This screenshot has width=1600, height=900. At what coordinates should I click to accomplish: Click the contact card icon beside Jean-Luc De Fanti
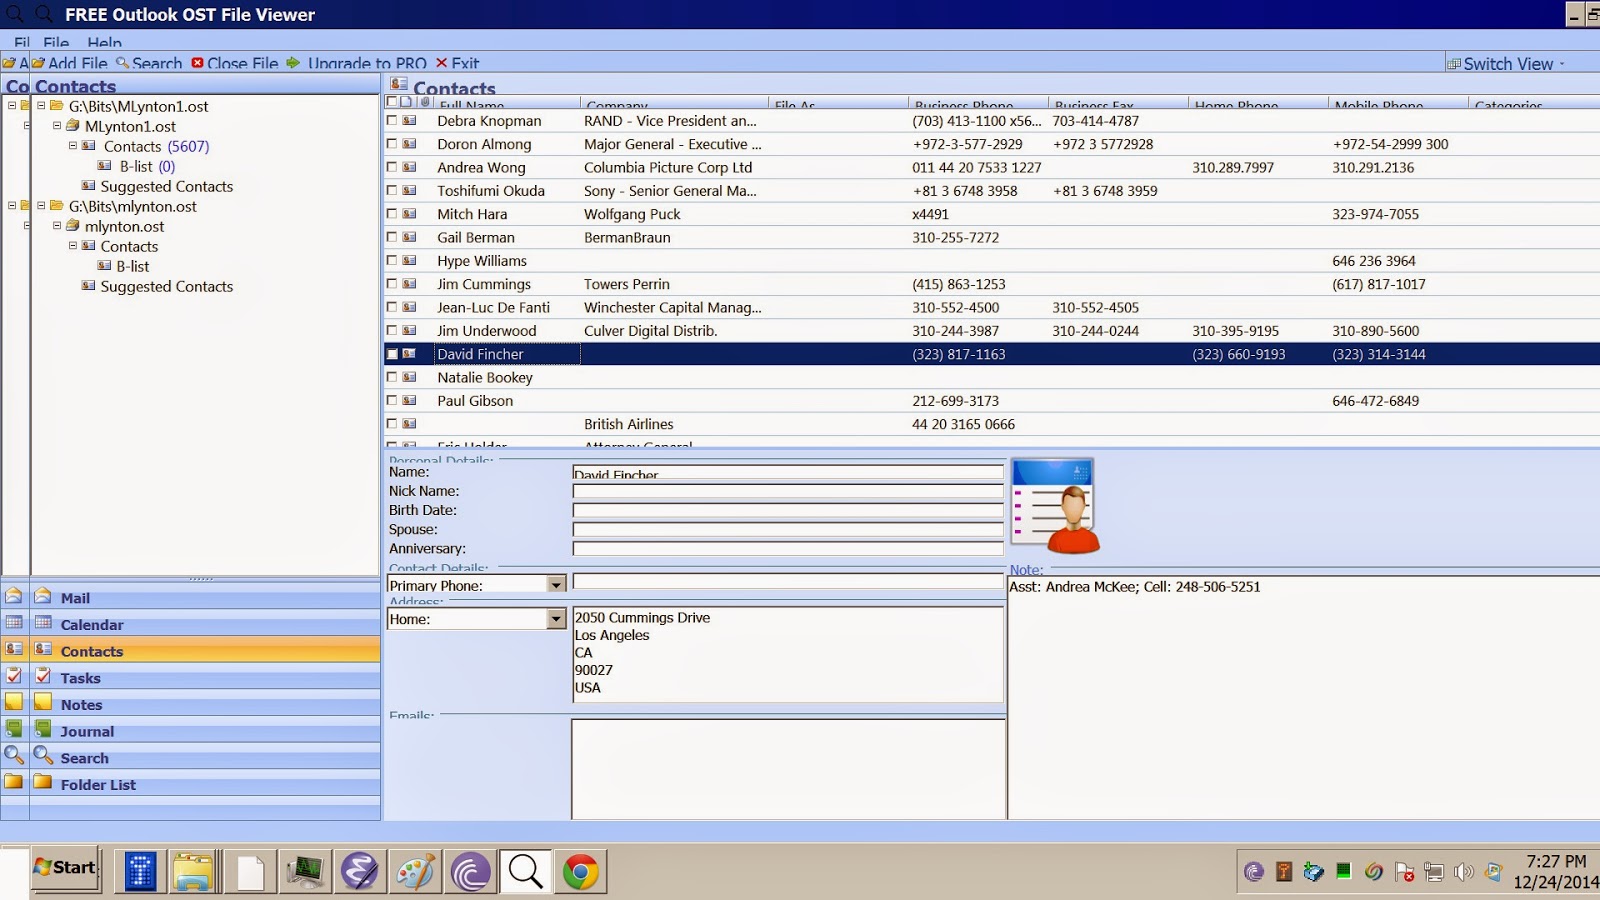coord(409,307)
